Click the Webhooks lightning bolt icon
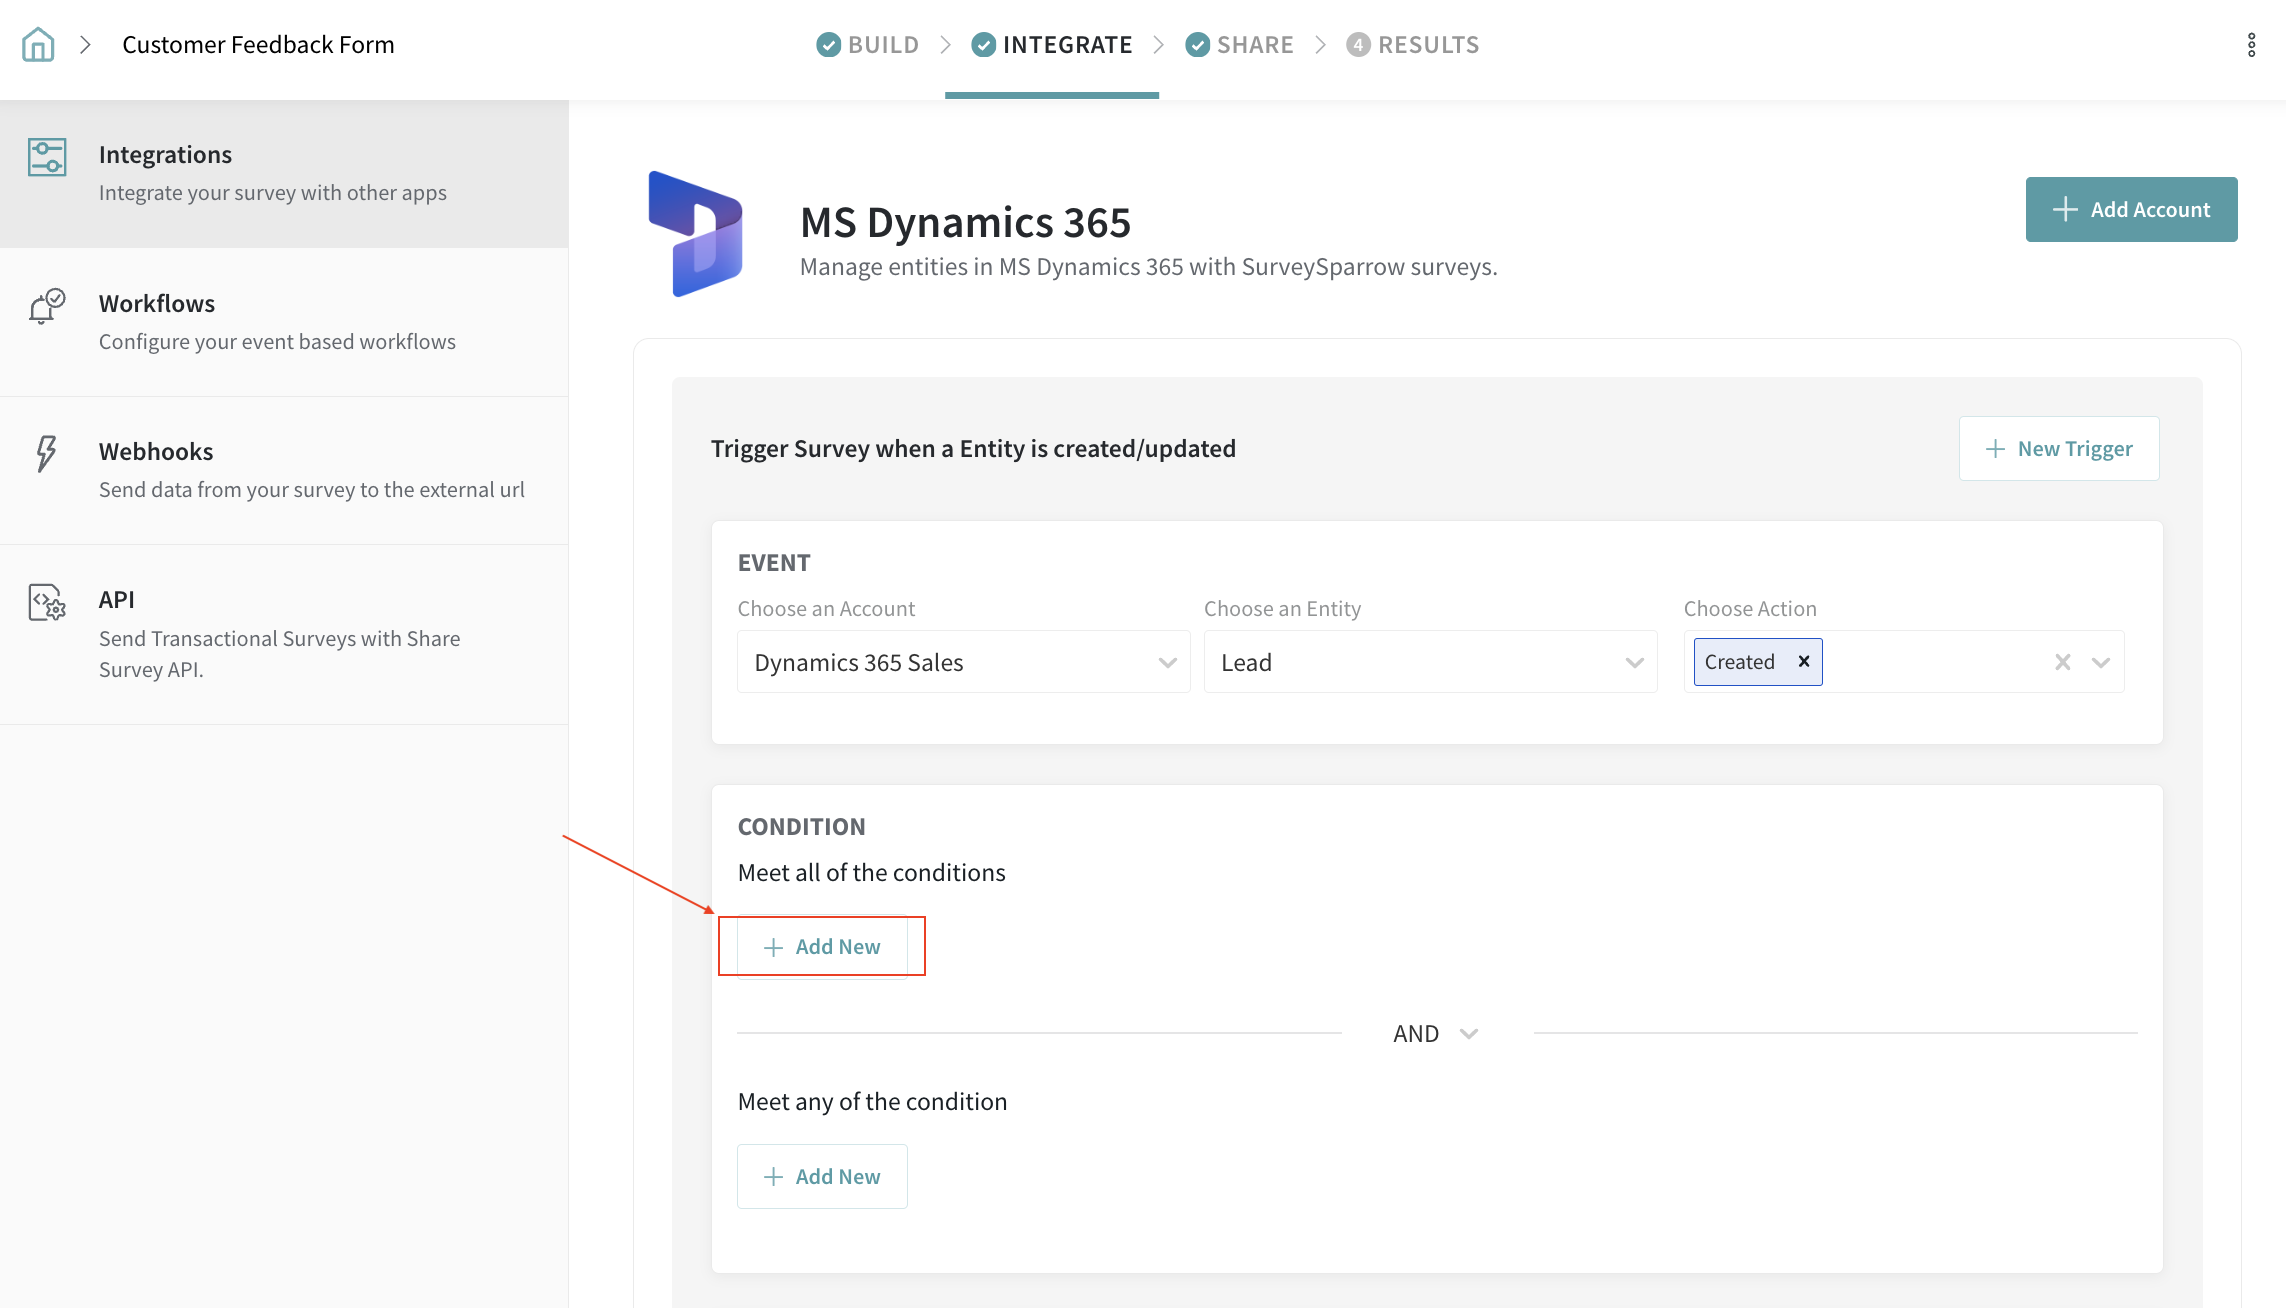 46,453
